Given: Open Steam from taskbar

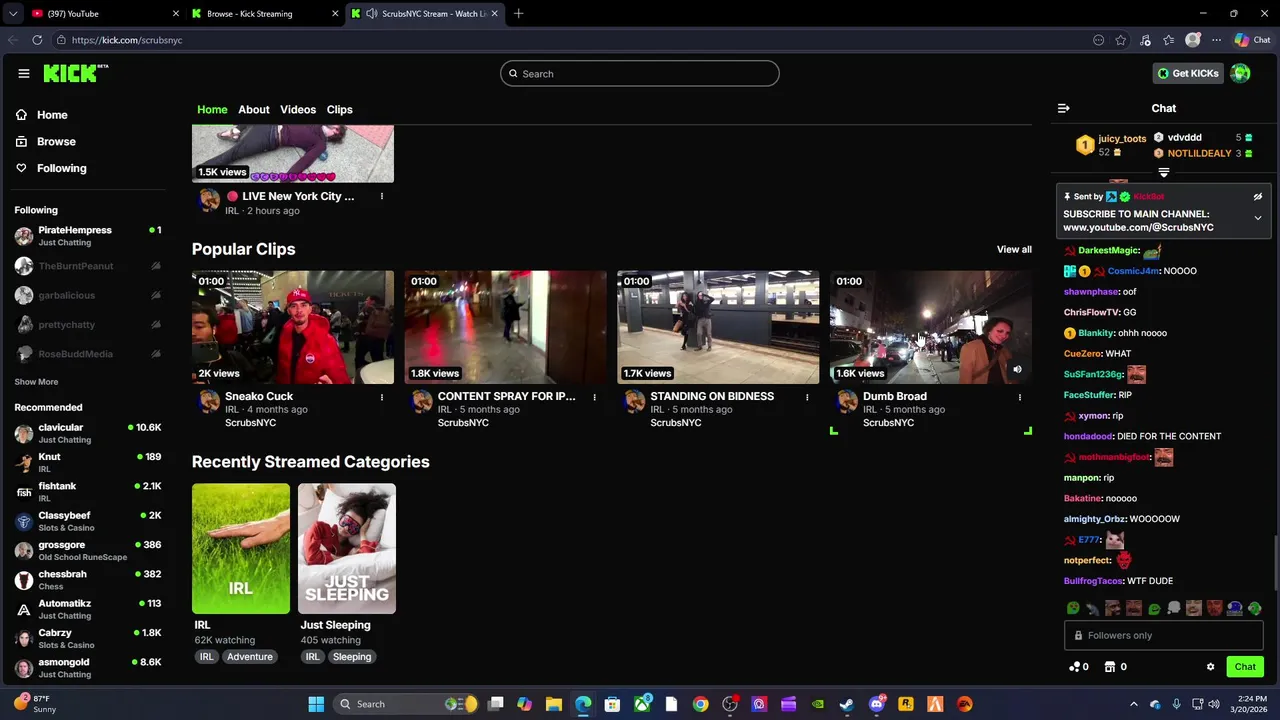Looking at the screenshot, I should click(847, 704).
